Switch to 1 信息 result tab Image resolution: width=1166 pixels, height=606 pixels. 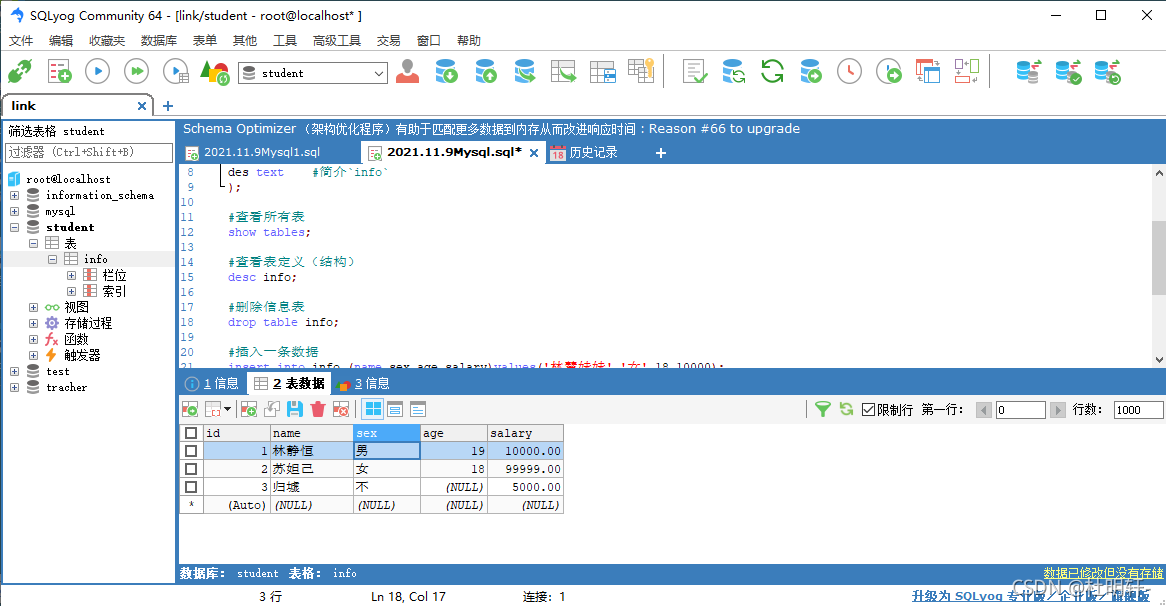click(213, 383)
